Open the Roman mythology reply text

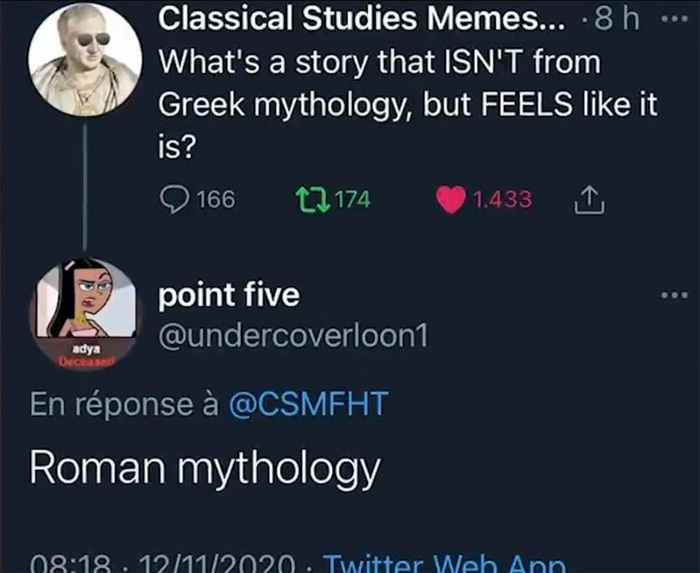click(x=205, y=470)
